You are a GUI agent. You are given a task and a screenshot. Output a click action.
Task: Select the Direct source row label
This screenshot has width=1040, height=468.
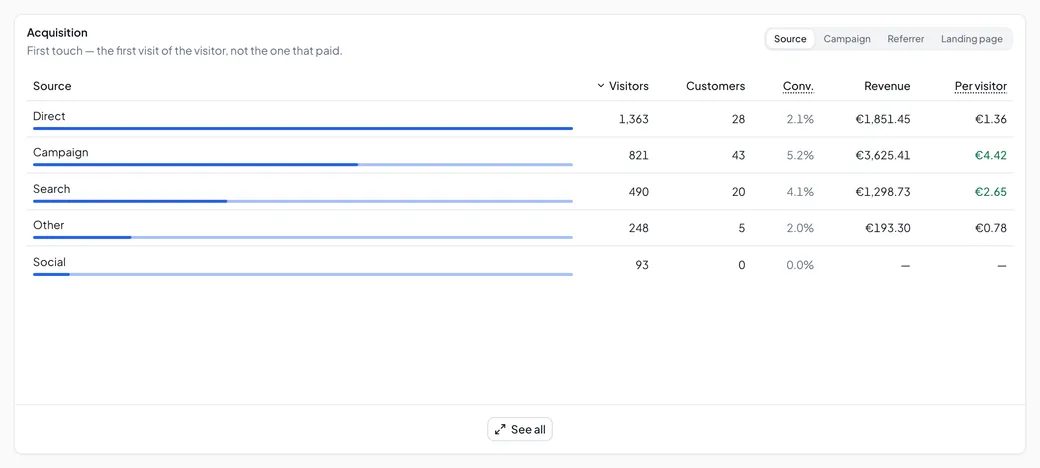click(49, 116)
